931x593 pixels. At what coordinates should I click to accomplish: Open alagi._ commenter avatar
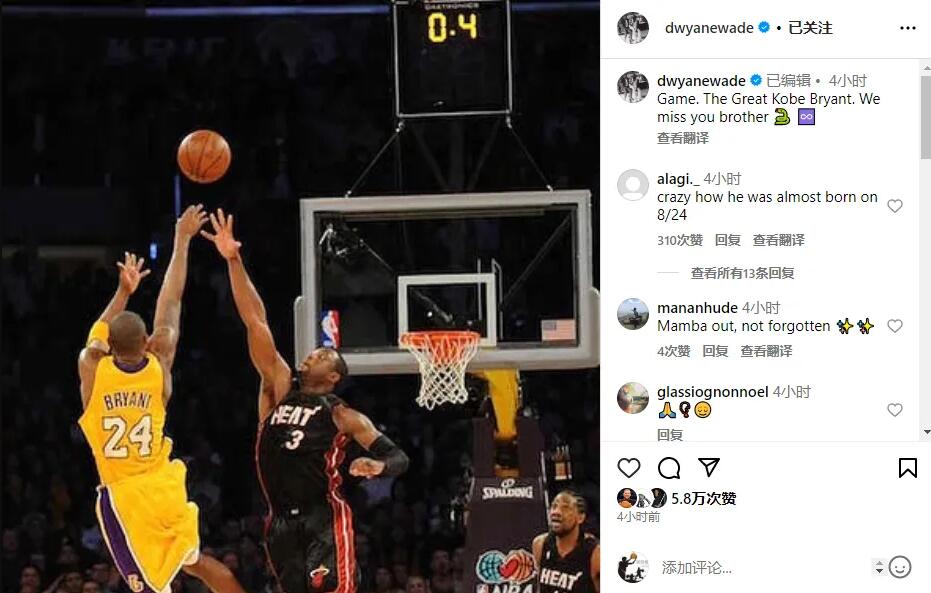click(632, 185)
